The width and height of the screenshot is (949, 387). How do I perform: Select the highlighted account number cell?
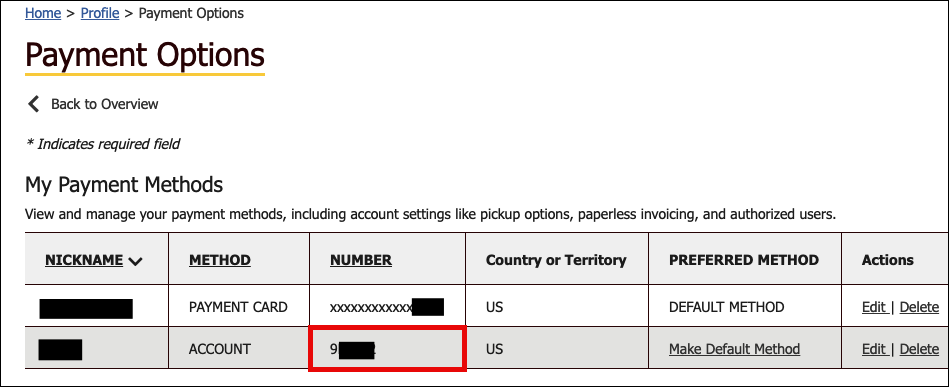[x=387, y=349]
